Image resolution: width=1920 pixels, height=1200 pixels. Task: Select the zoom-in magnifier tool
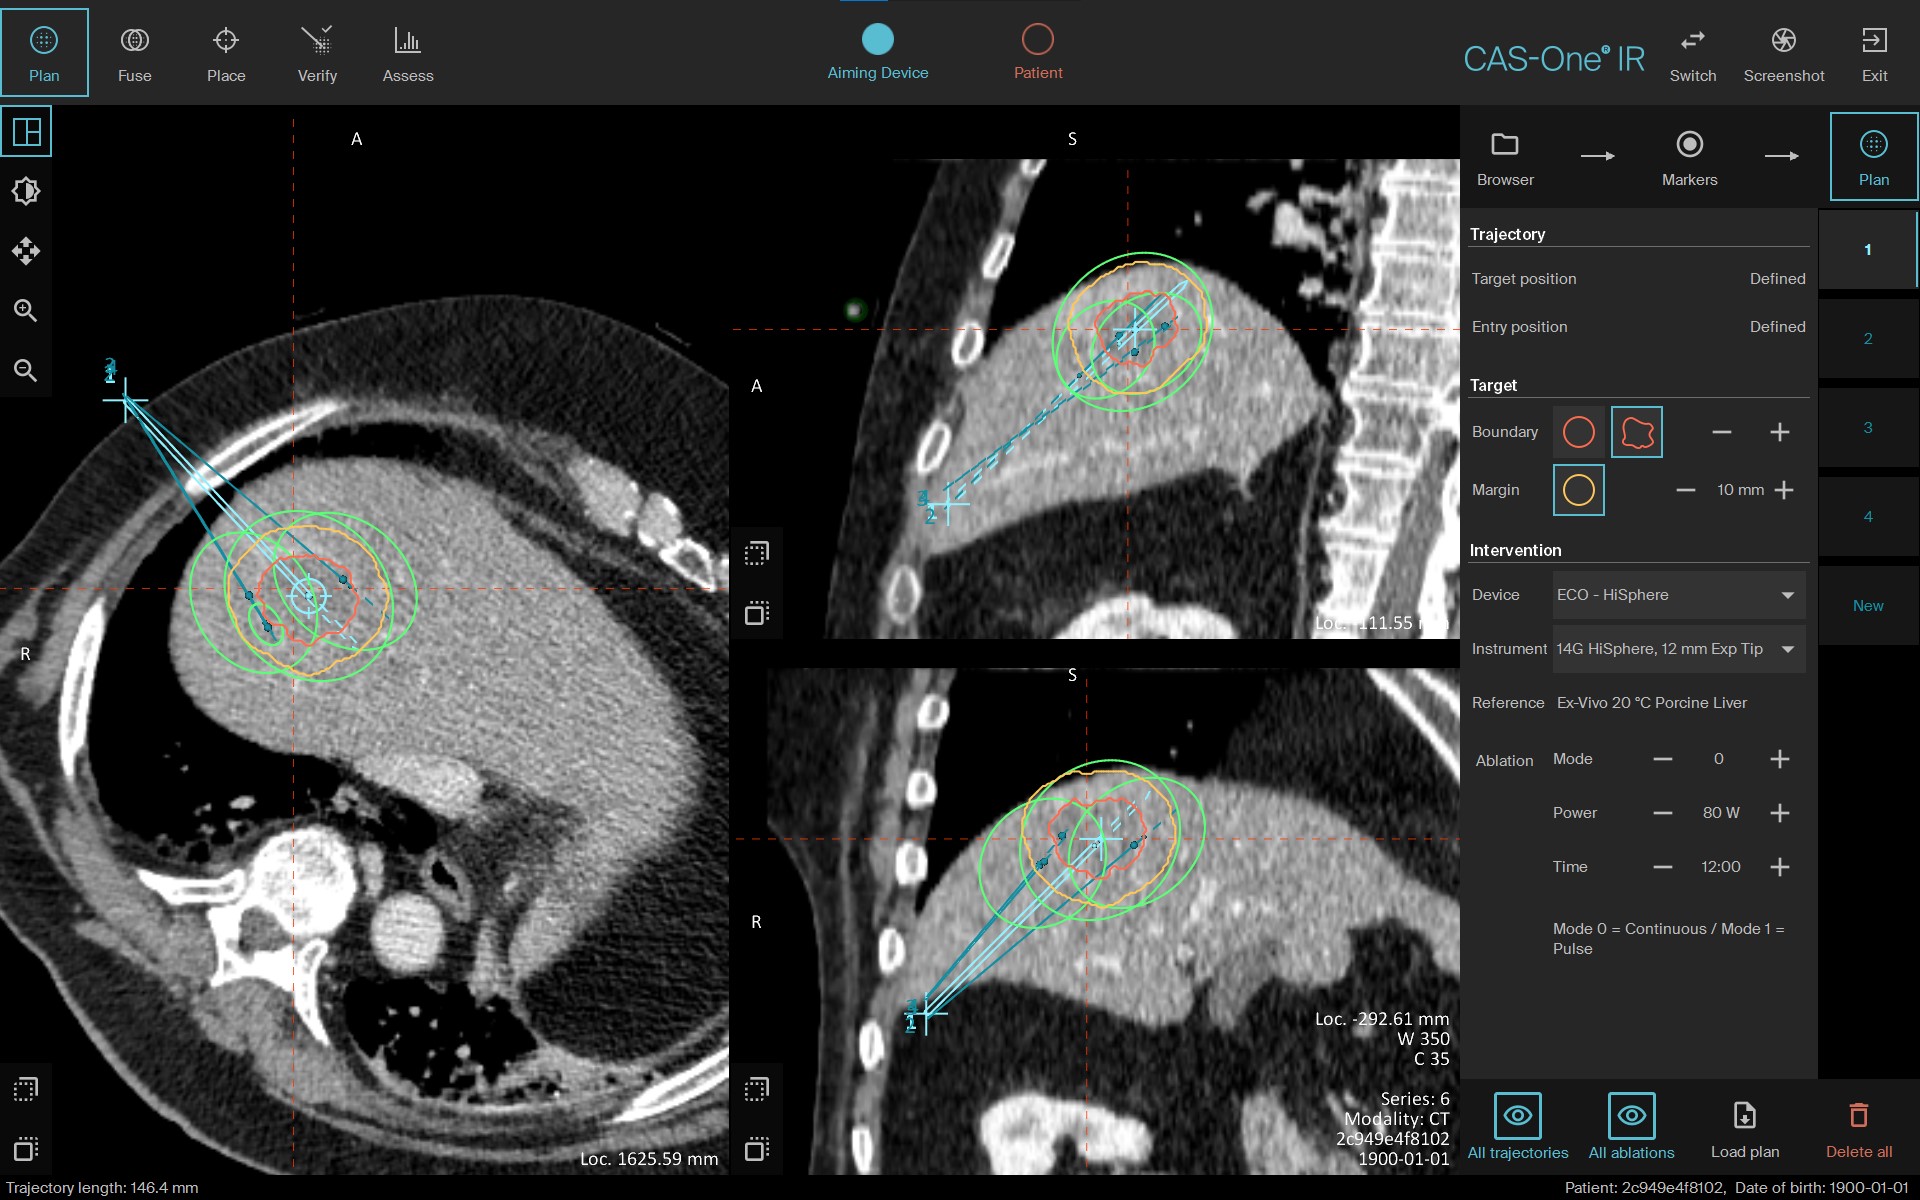tap(26, 310)
